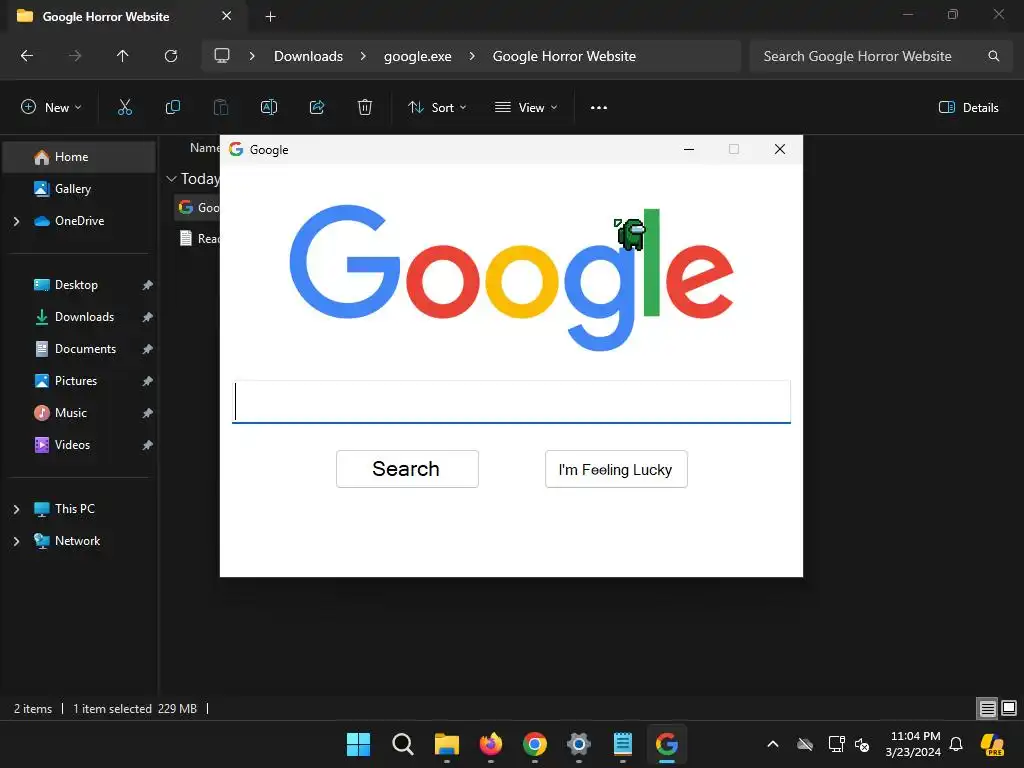The width and height of the screenshot is (1024, 768).
Task: Open Notepad from the taskbar
Action: pyautogui.click(x=623, y=744)
